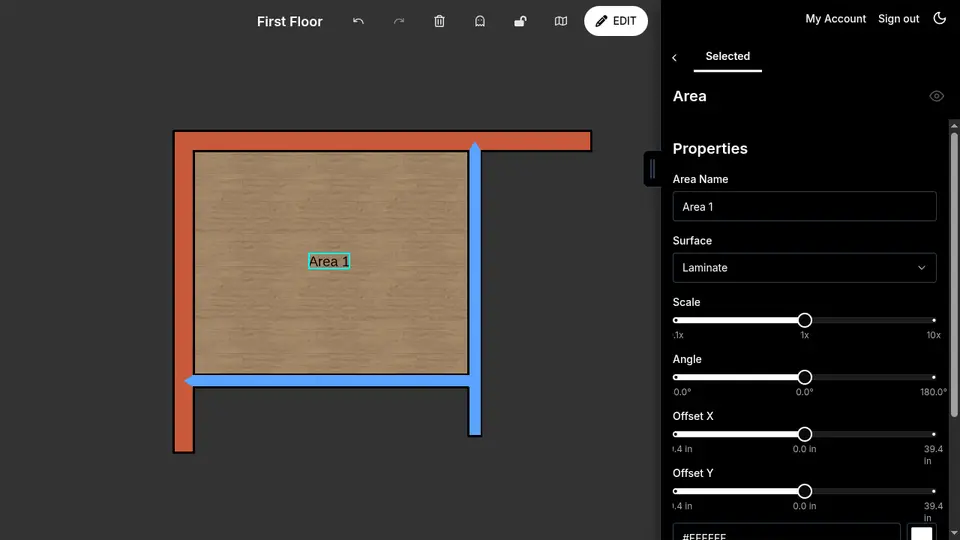Click the hex color input field

click(786, 532)
